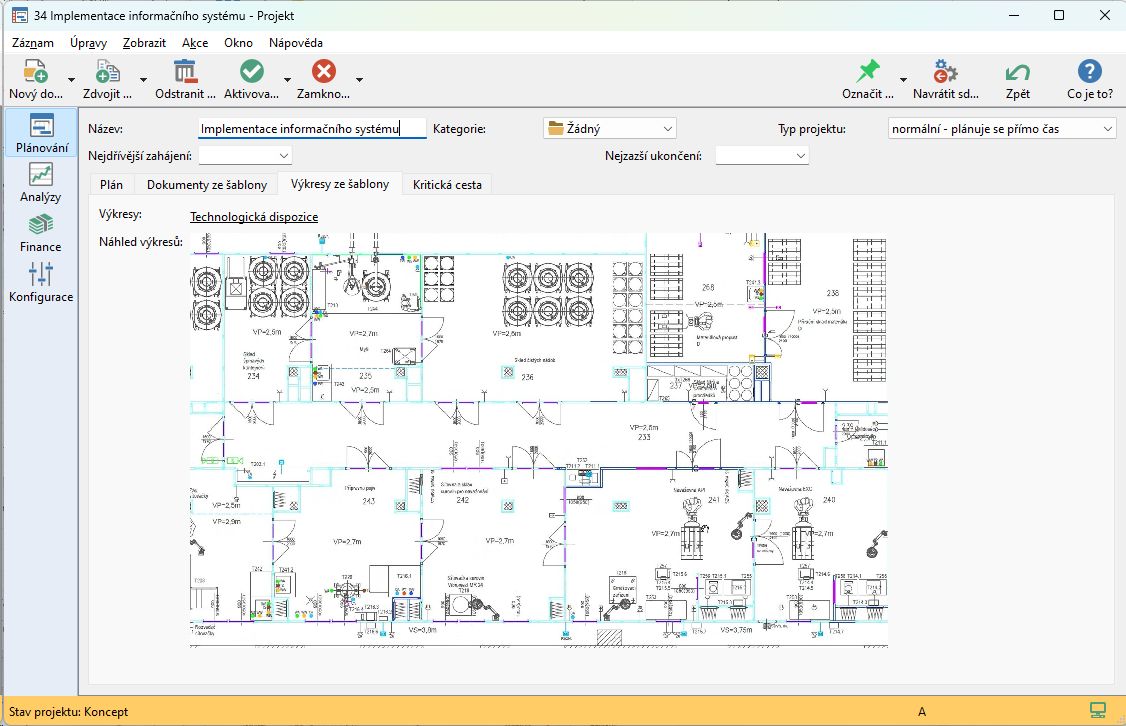Click the Nový dokument toolbar icon
Viewport: 1126px width, 726px height.
[35, 72]
